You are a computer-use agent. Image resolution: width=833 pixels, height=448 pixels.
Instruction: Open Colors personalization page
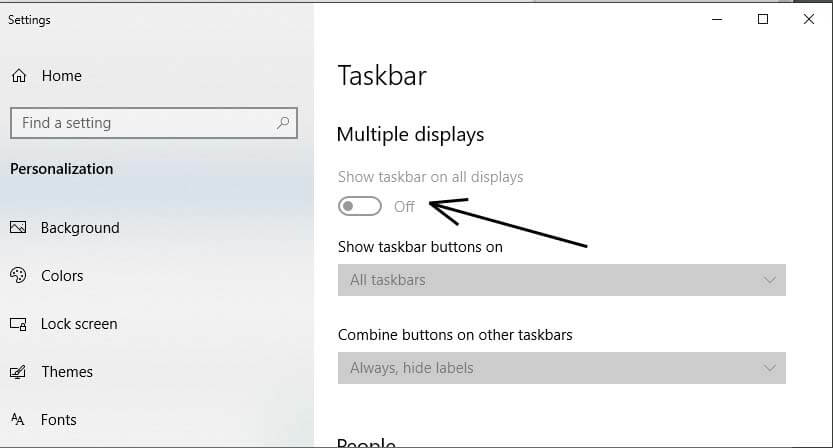62,276
